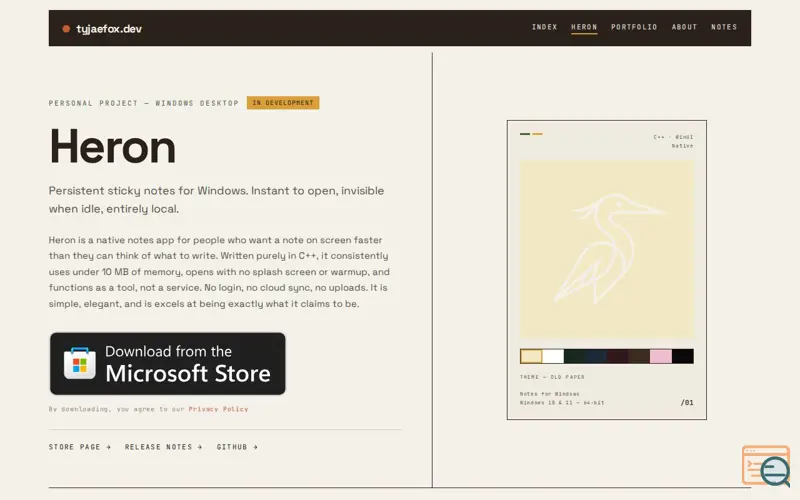Click the tyjaefox.dev site logo
800x500 pixels.
(103, 29)
